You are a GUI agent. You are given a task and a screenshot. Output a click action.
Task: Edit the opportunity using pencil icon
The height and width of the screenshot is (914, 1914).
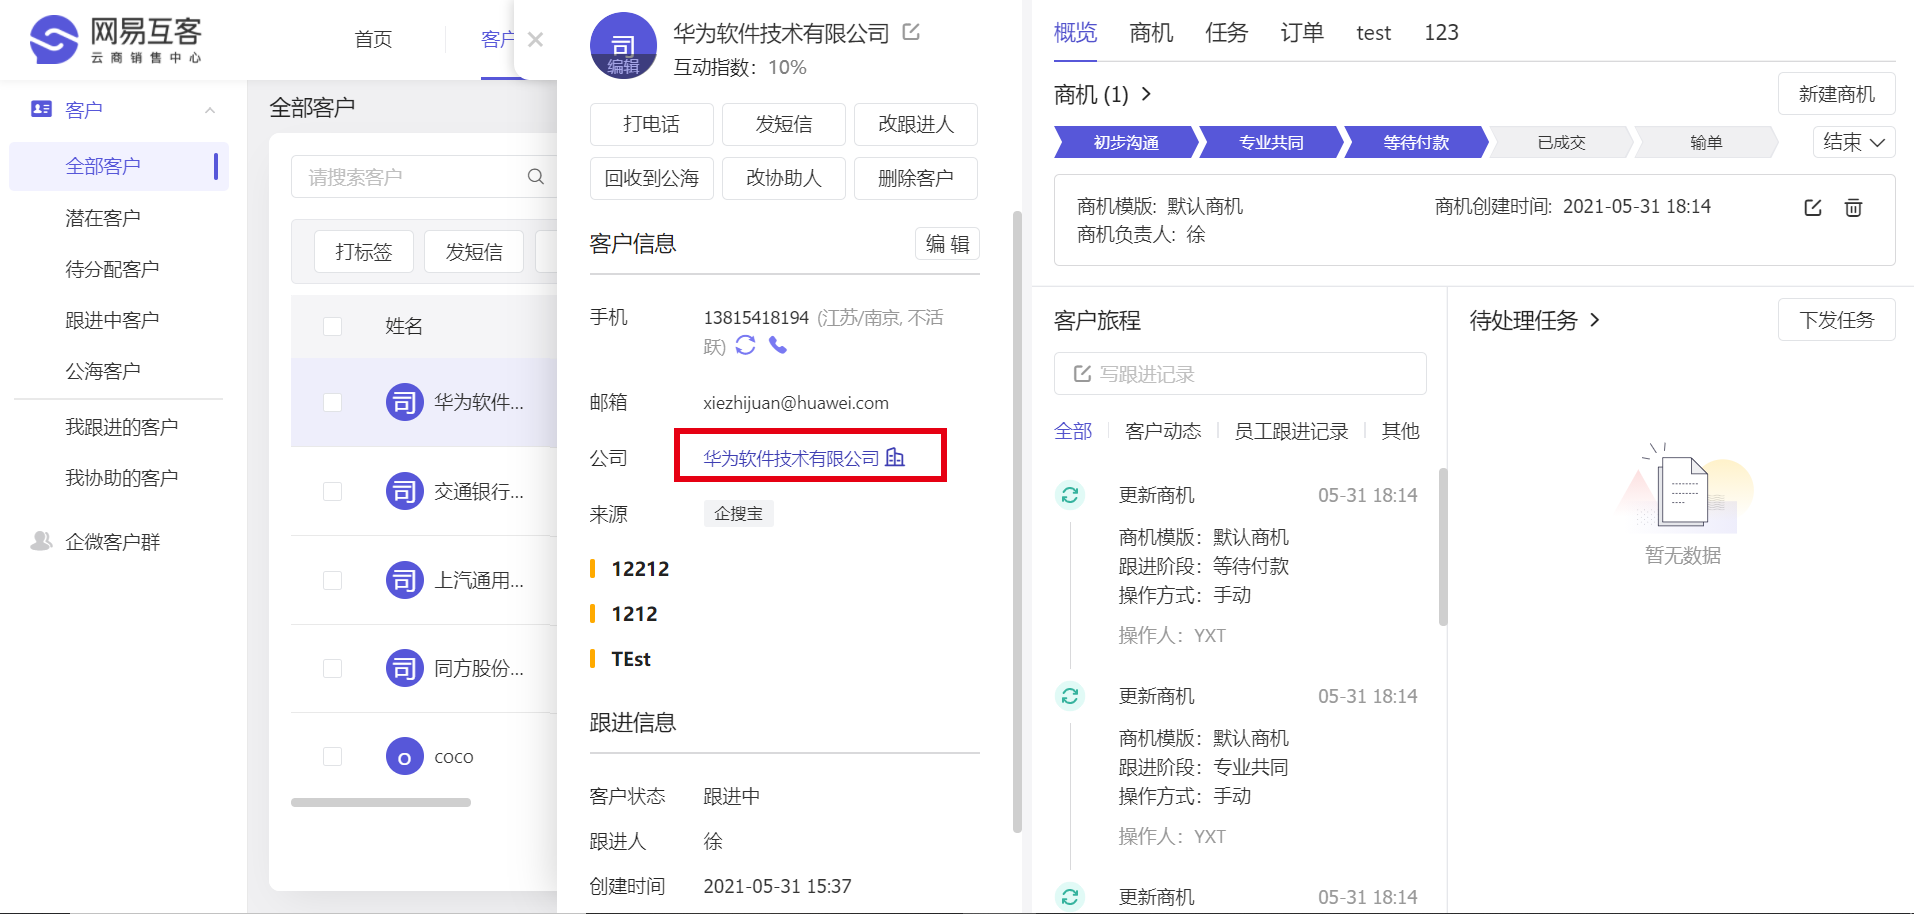1813,207
